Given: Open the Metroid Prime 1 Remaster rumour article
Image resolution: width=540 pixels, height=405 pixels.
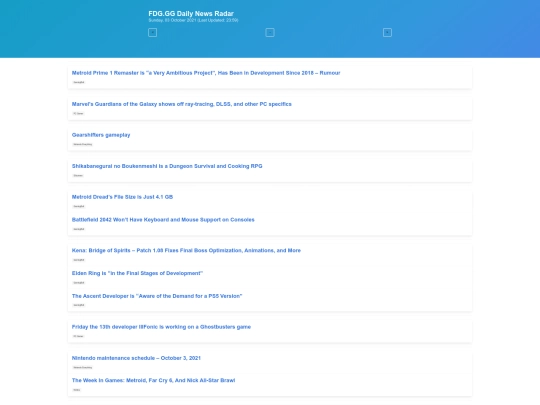Looking at the screenshot, I should click(206, 73).
